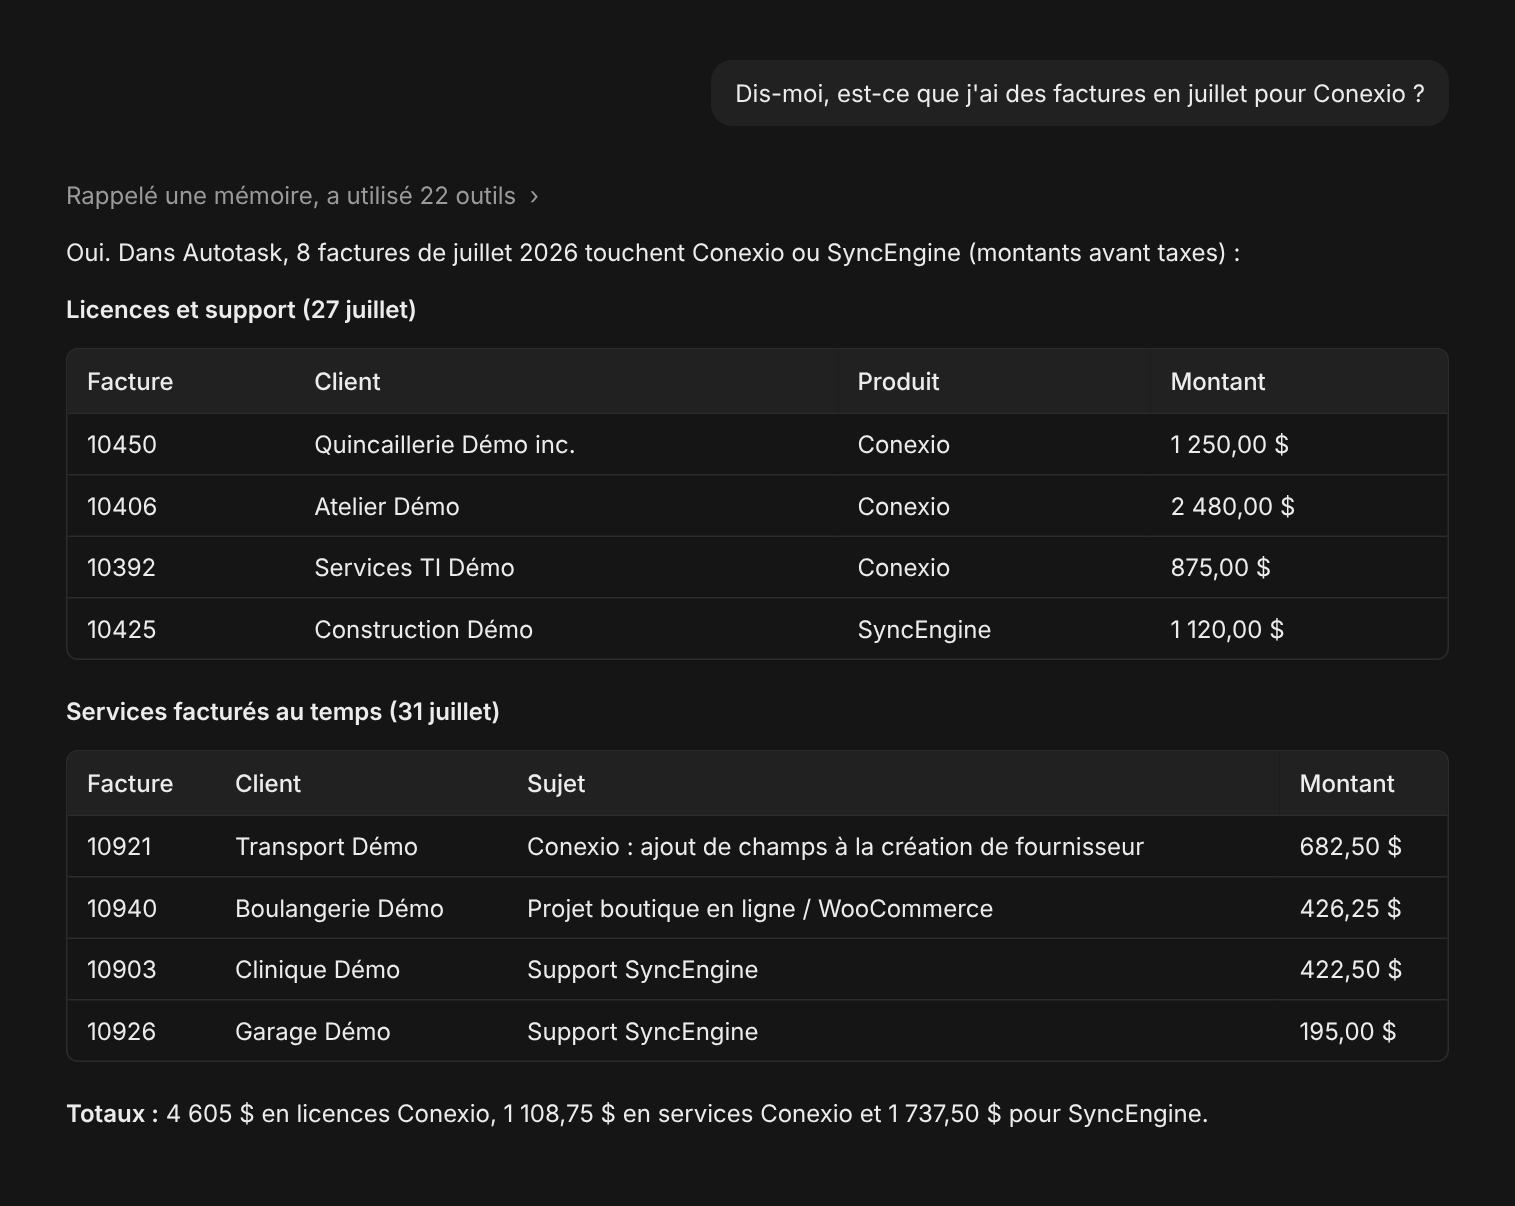Click the "SyncEngine" product cell for Construction Démo
Viewport: 1515px width, 1206px height.
[924, 630]
